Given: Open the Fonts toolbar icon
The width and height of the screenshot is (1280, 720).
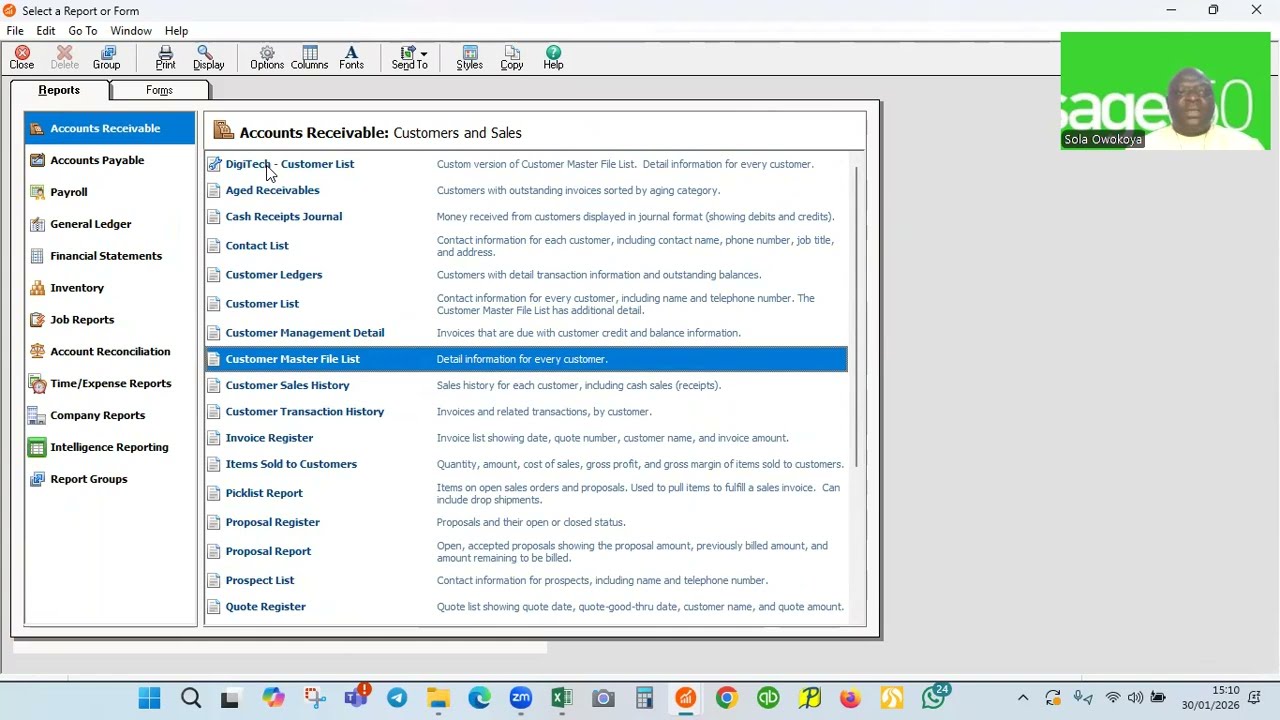Looking at the screenshot, I should coord(351,58).
